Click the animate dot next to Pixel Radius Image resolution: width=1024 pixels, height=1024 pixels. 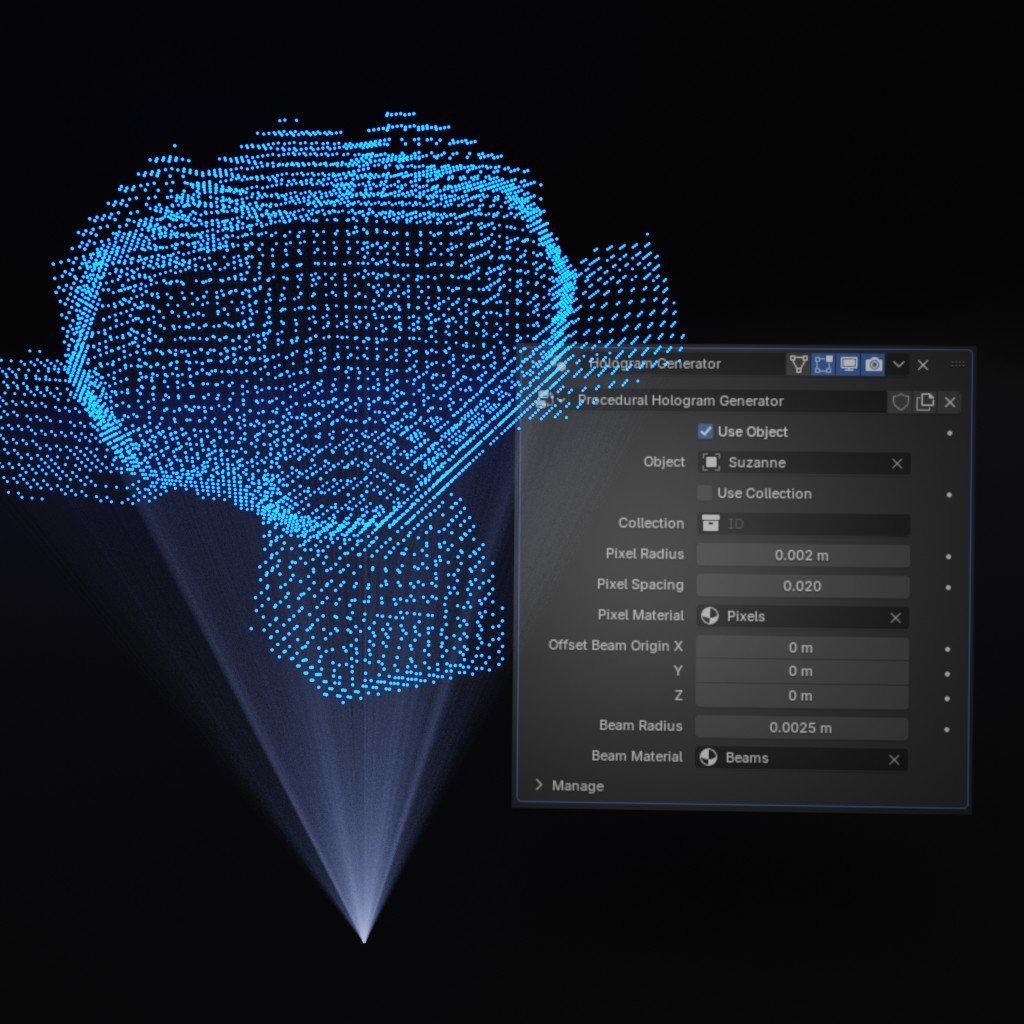coord(946,556)
